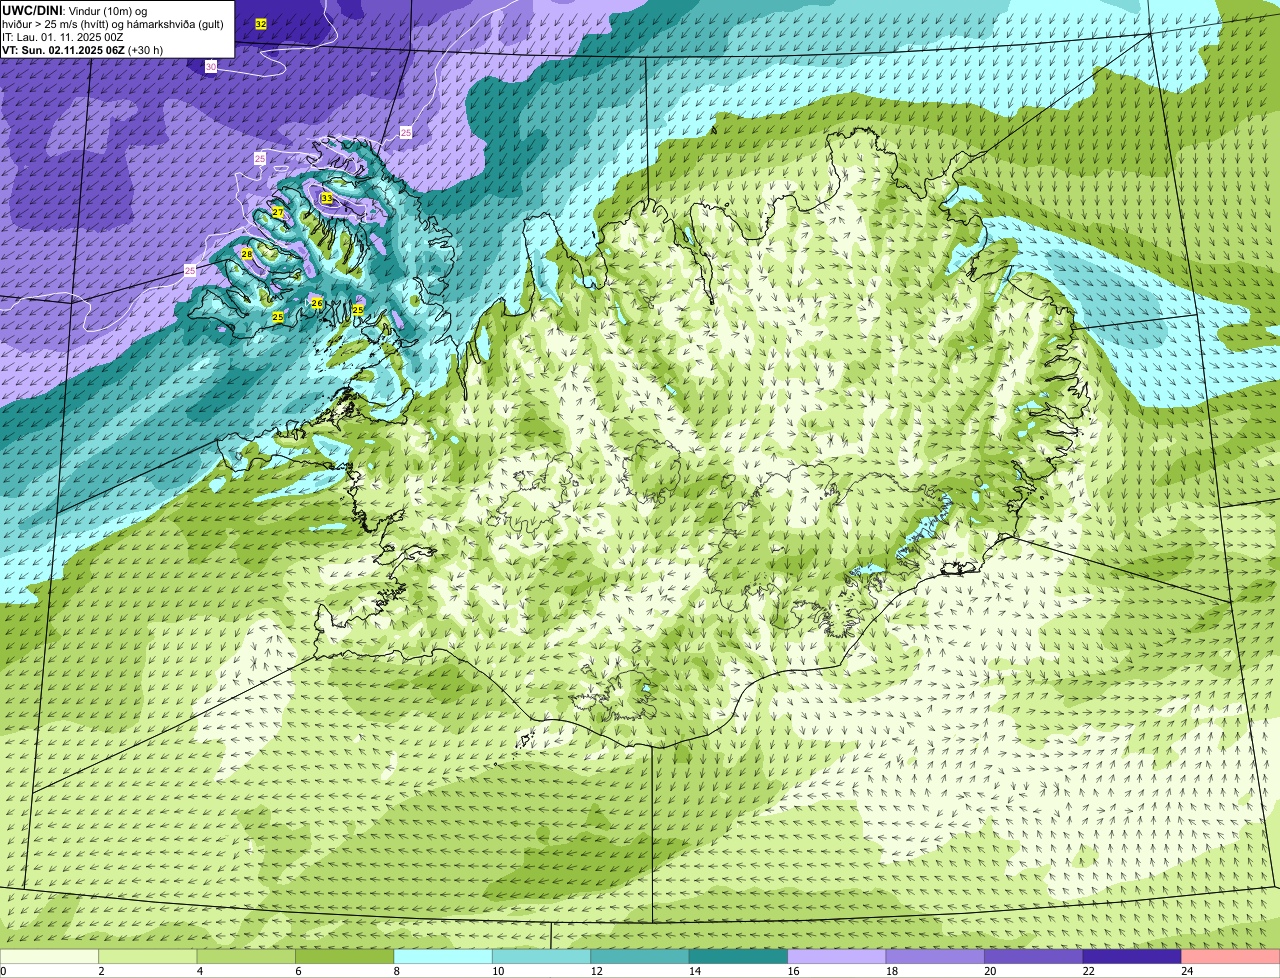1280x978 pixels.
Task: Click the legend tick label 4
Action: coord(199,971)
